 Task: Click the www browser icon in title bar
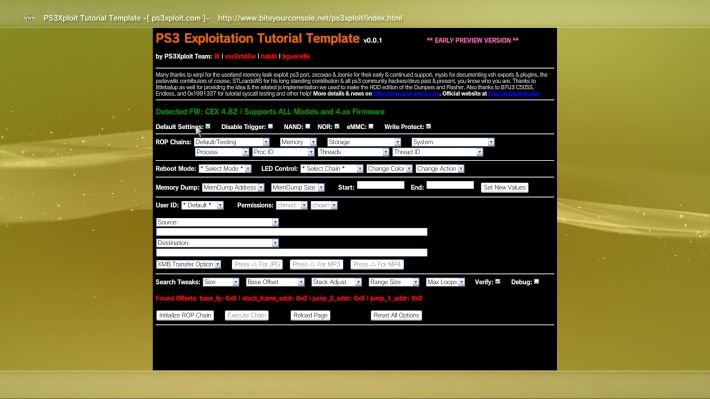tap(29, 18)
